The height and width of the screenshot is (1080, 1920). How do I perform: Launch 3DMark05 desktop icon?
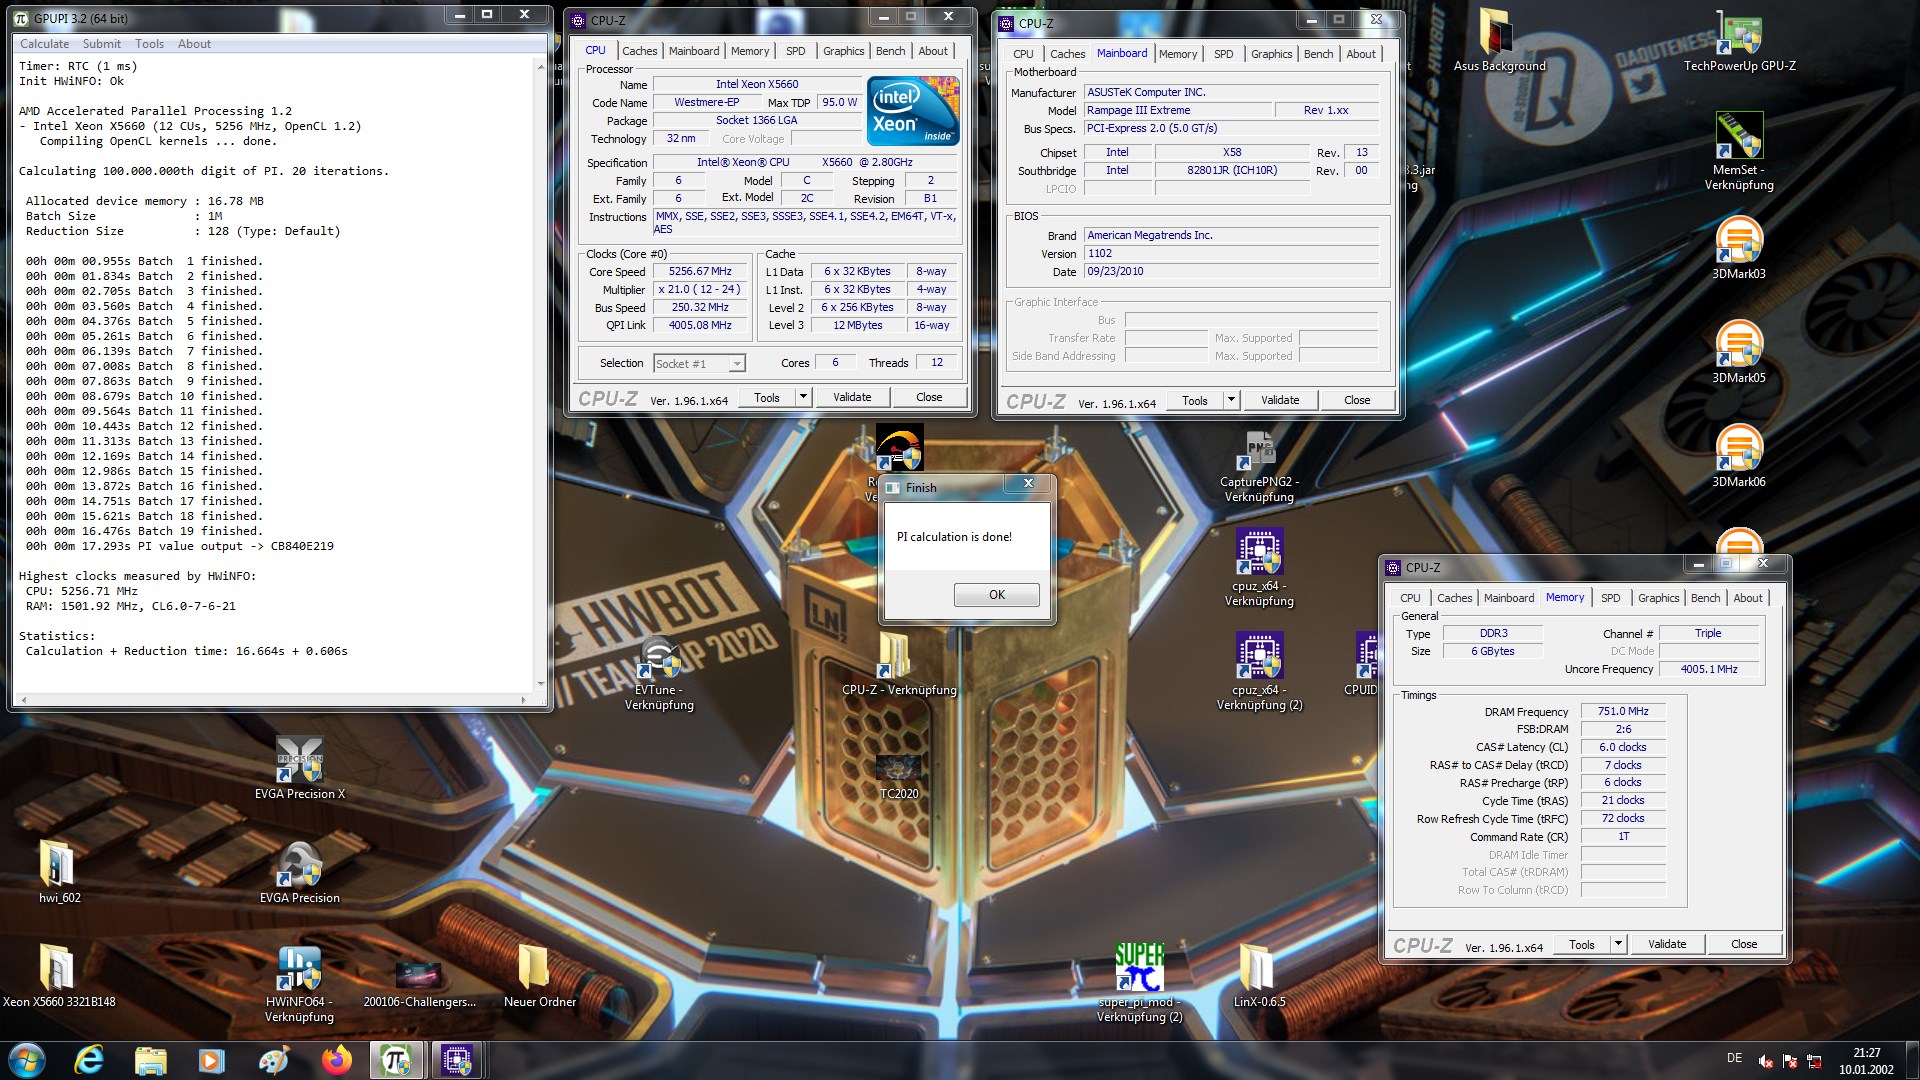(1739, 352)
